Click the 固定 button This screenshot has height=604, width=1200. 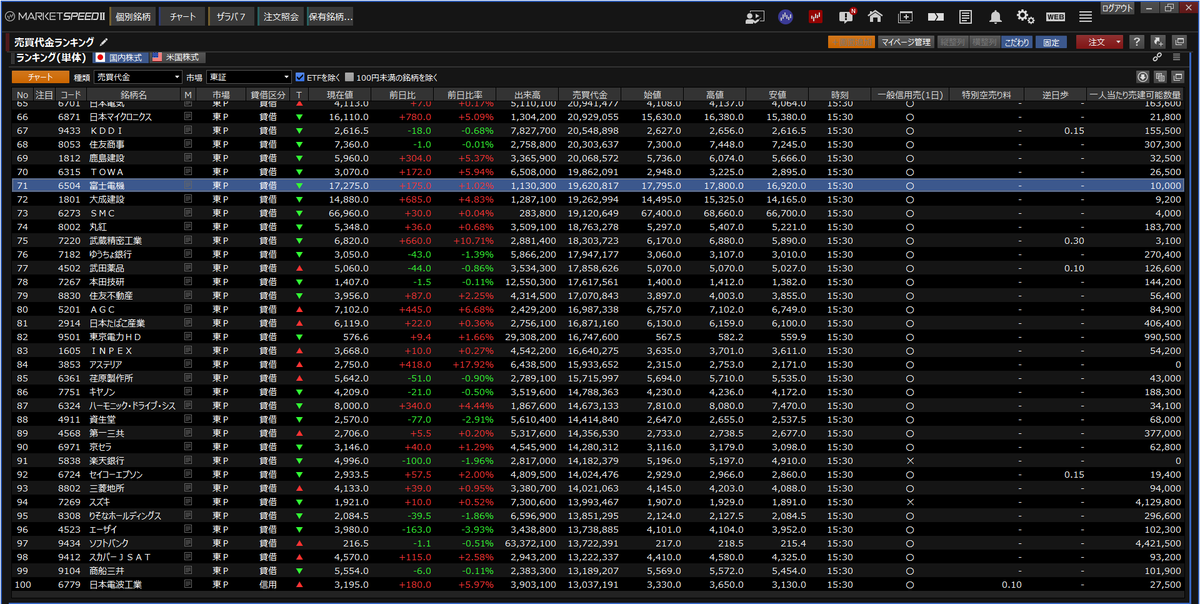(x=1050, y=42)
